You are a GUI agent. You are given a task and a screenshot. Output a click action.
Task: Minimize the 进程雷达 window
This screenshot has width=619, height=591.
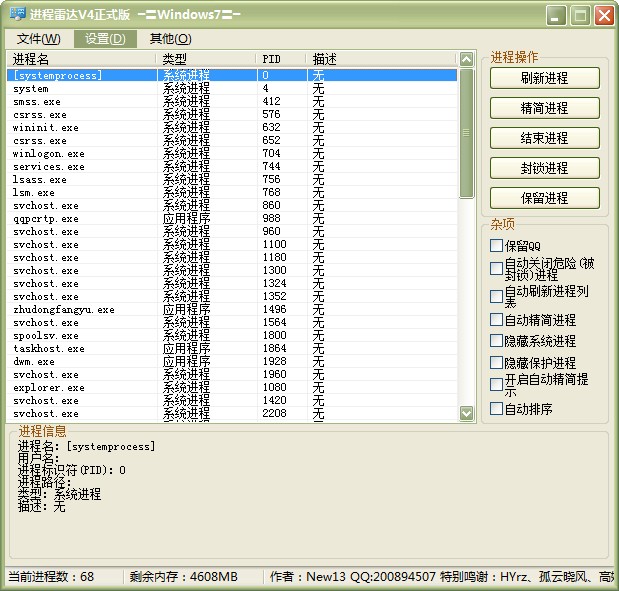[556, 16]
